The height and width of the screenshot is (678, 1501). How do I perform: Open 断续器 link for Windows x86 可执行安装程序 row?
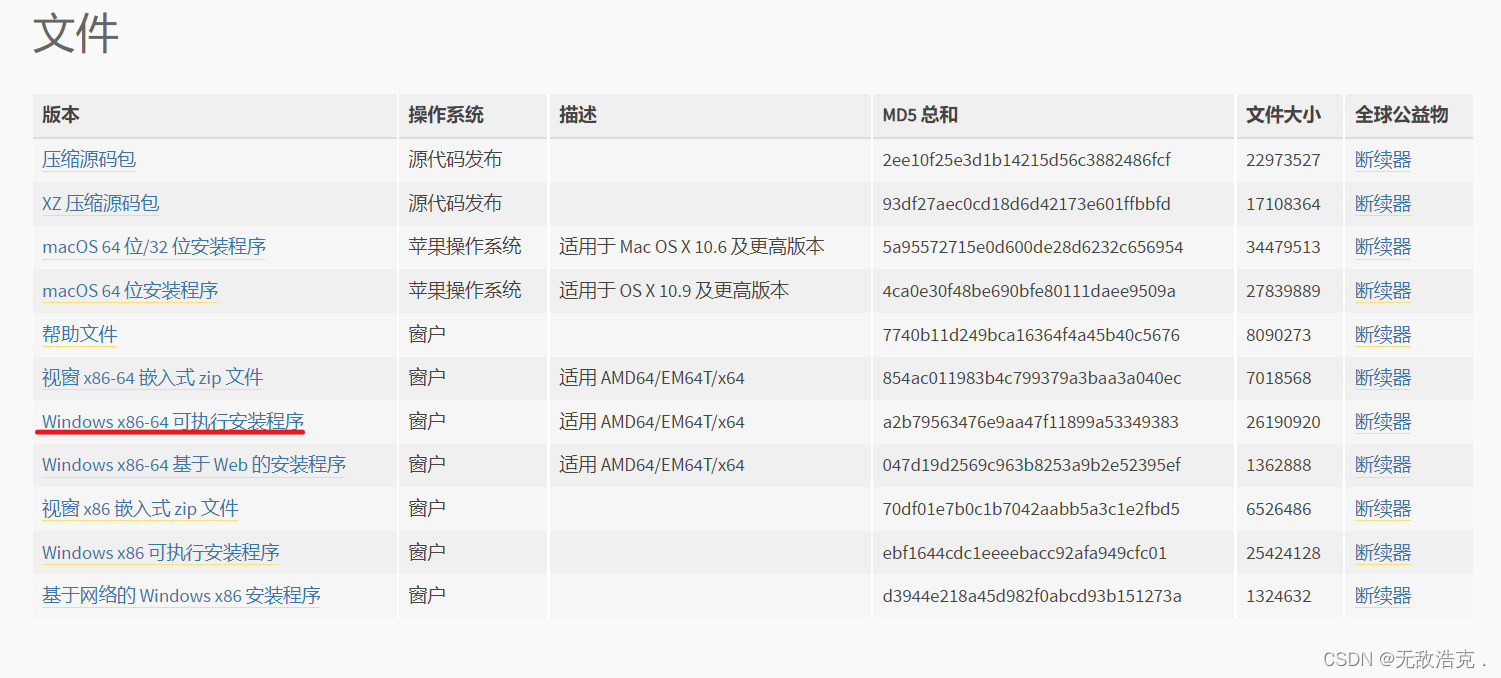1383,552
